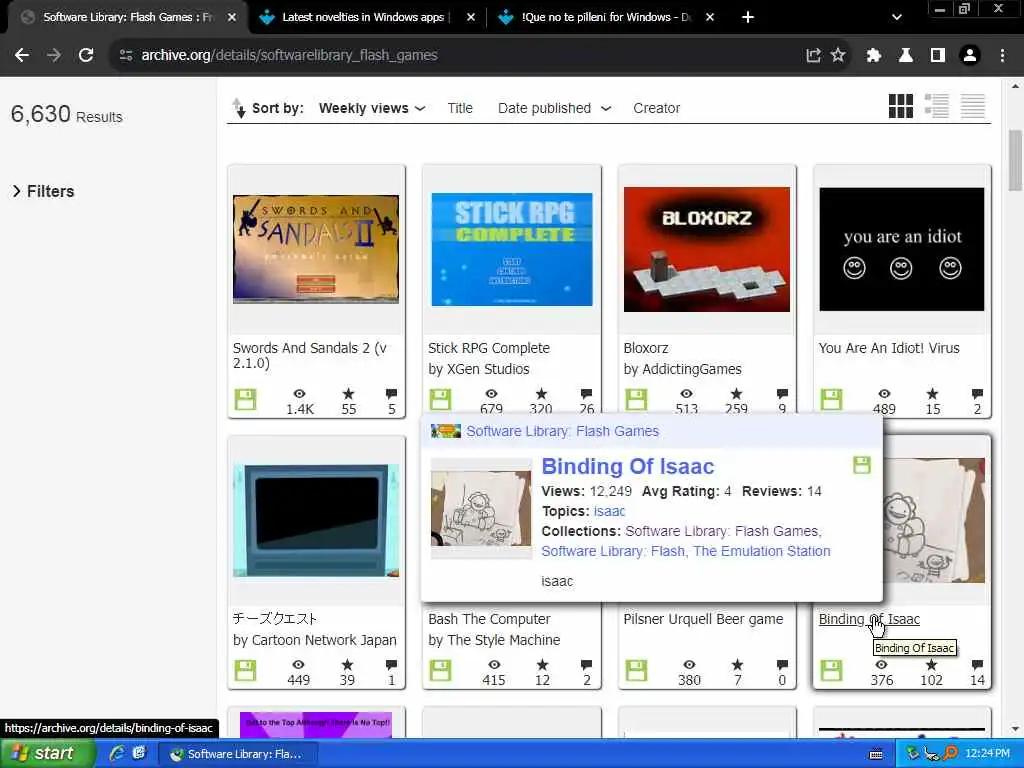The width and height of the screenshot is (1024, 768).
Task: Click the orange search tray icon
Action: 950,753
